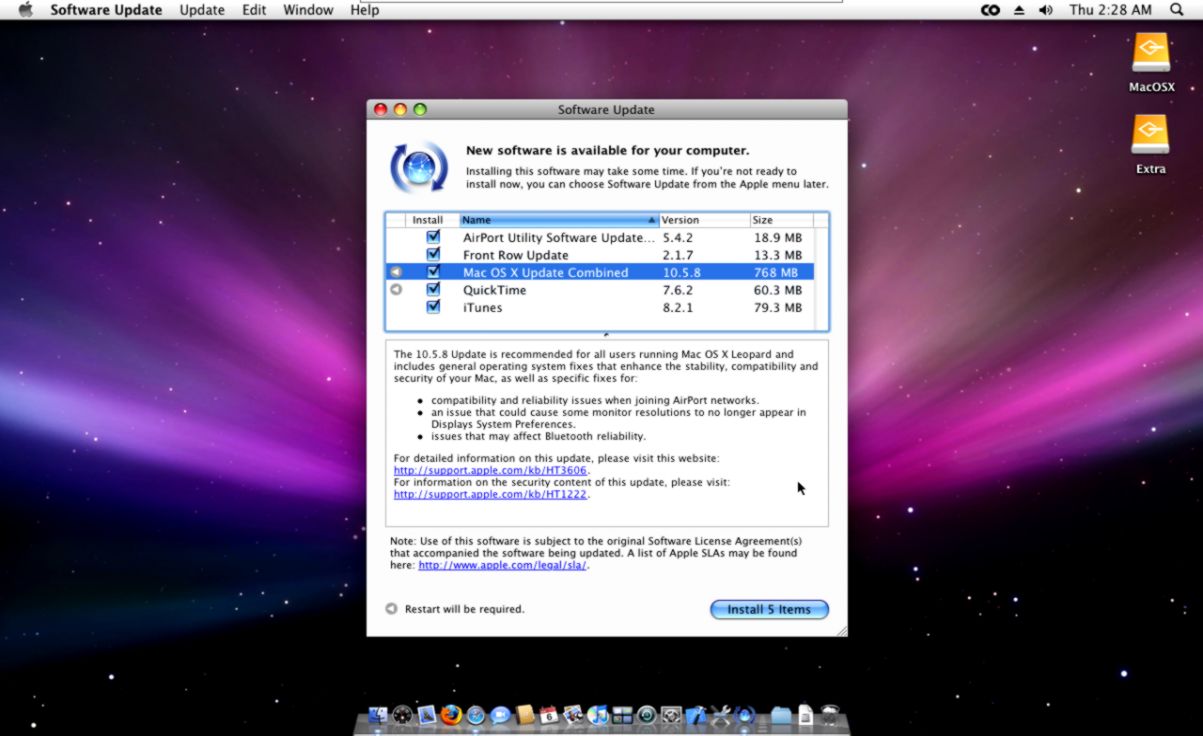Click the 768 MB size cell

(776, 272)
